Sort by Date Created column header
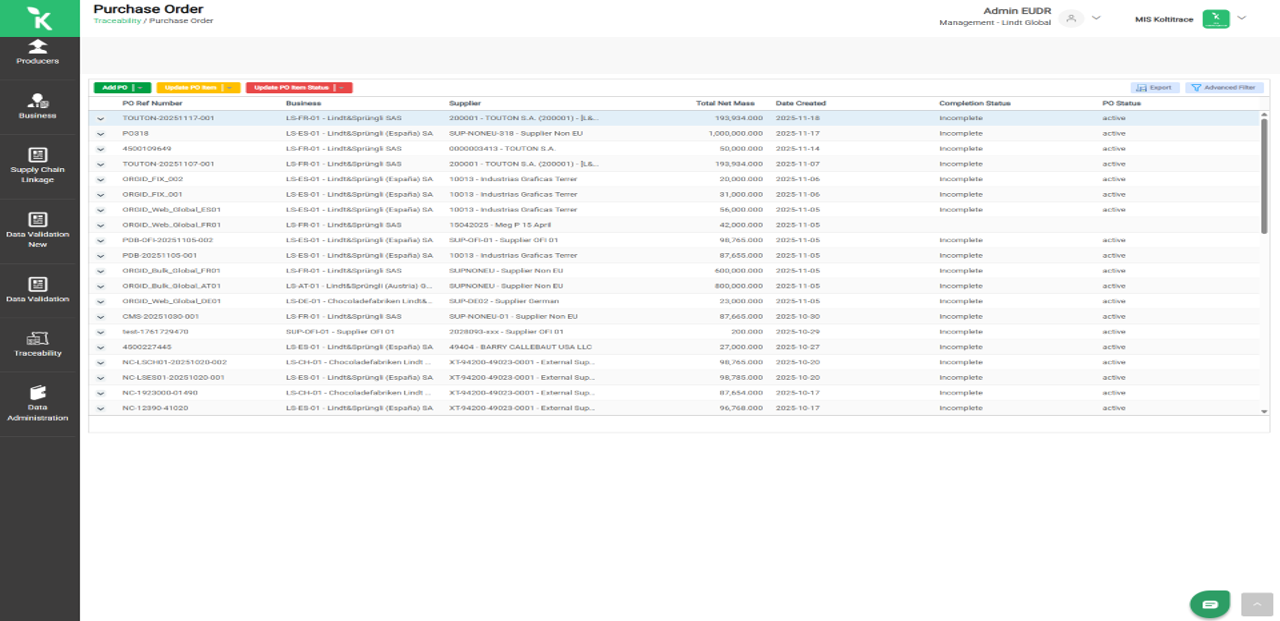This screenshot has width=1280, height=621. pos(800,103)
